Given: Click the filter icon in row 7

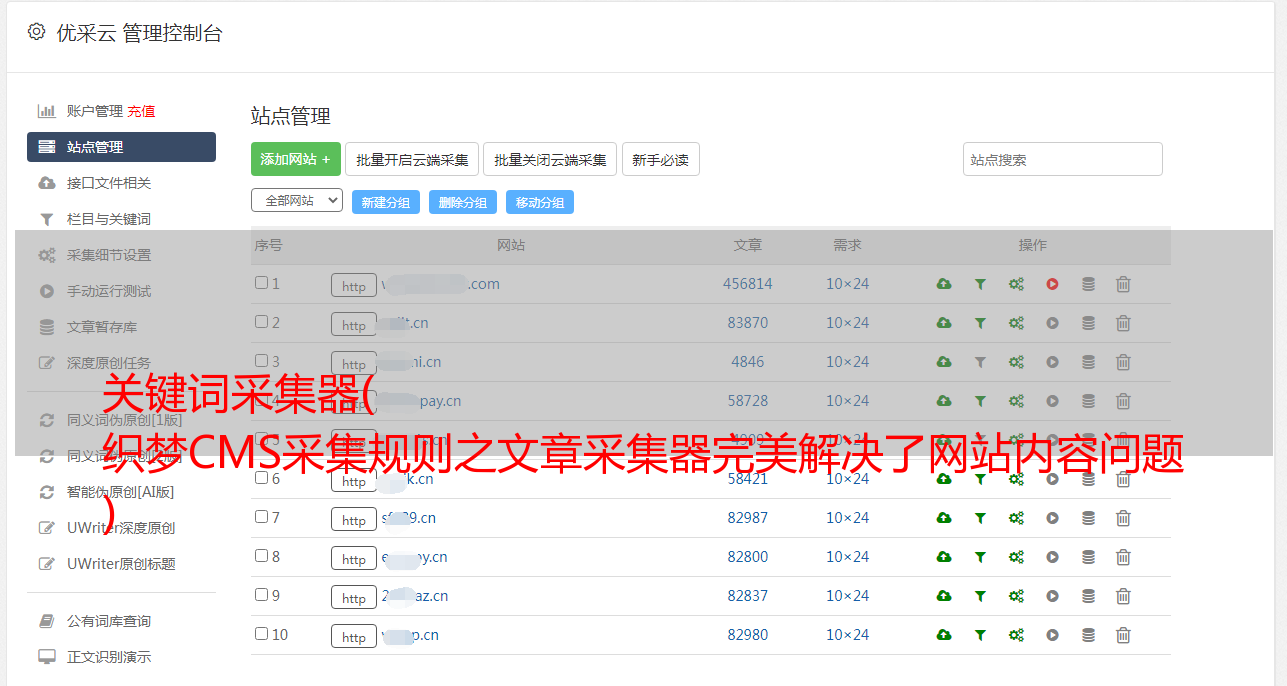Looking at the screenshot, I should [x=980, y=518].
